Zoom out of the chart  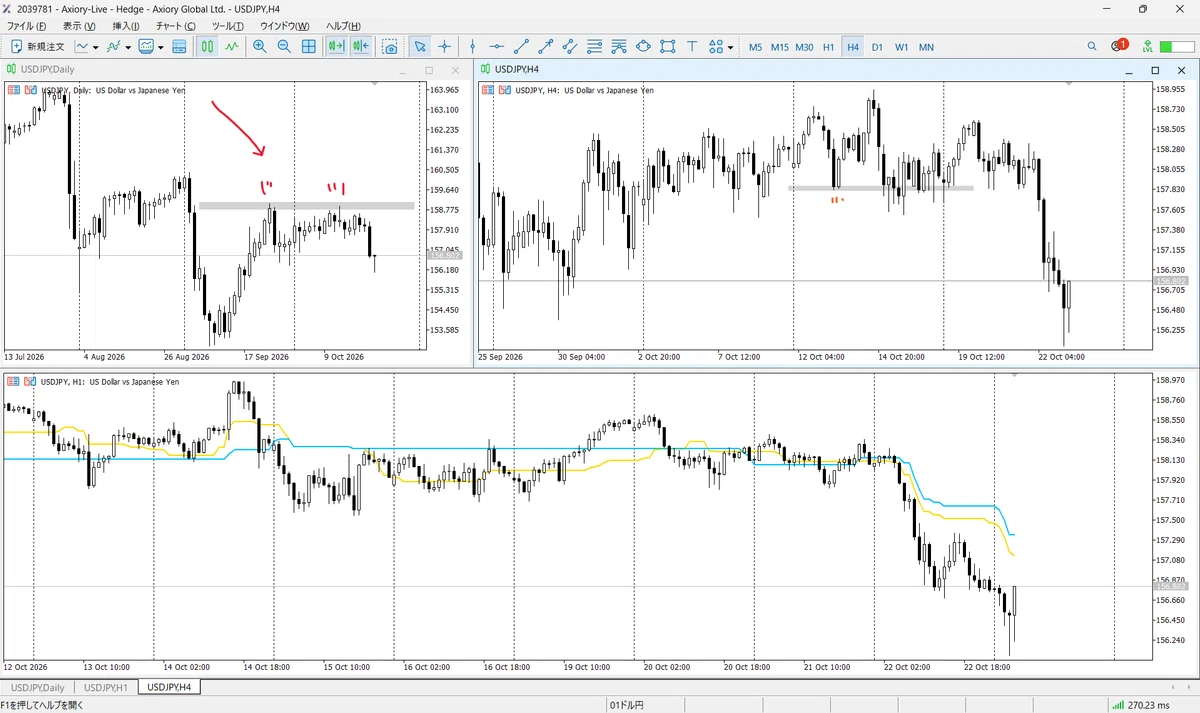click(x=284, y=47)
